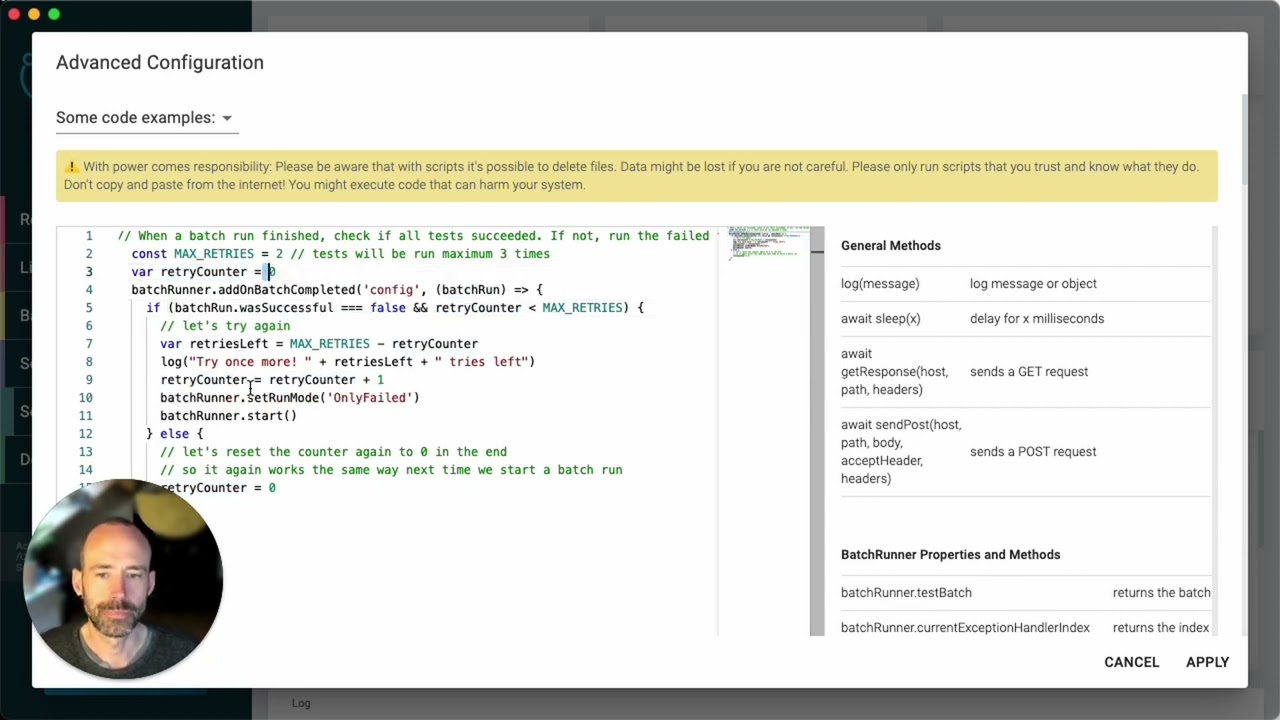
Task: Click the presenter webcam video circle
Action: [x=123, y=579]
